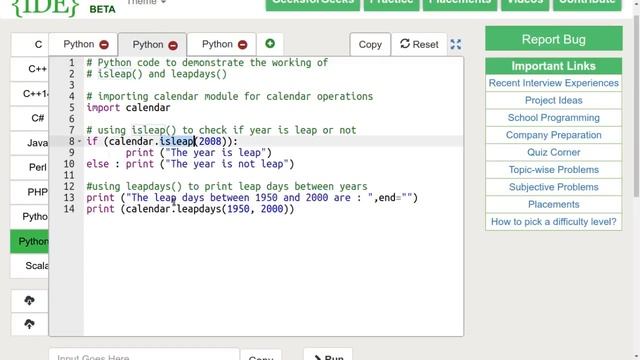
Task: Select PHP language in sidebar
Action: click(31, 192)
